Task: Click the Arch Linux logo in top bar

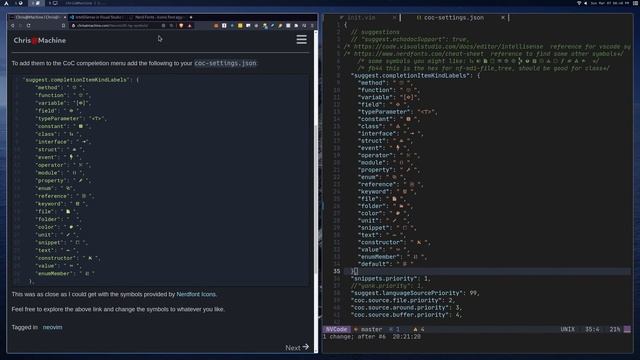Action: coord(6,3)
